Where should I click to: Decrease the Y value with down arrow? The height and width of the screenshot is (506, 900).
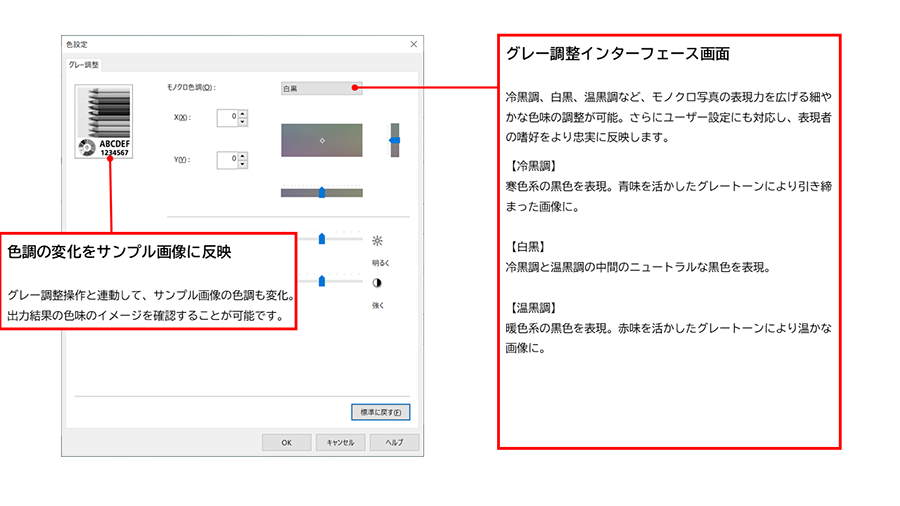(x=242, y=164)
